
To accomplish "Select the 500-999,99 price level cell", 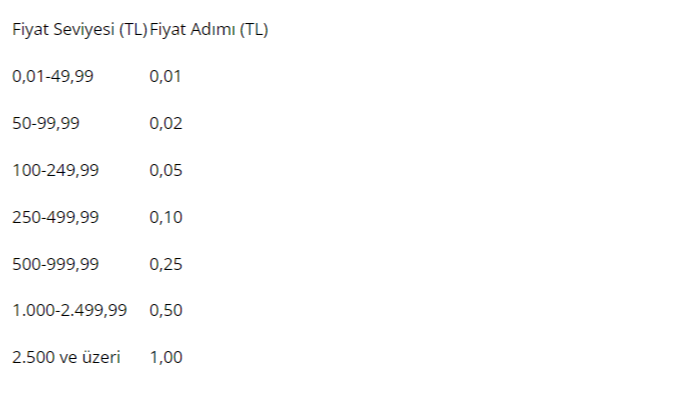I will pos(55,264).
